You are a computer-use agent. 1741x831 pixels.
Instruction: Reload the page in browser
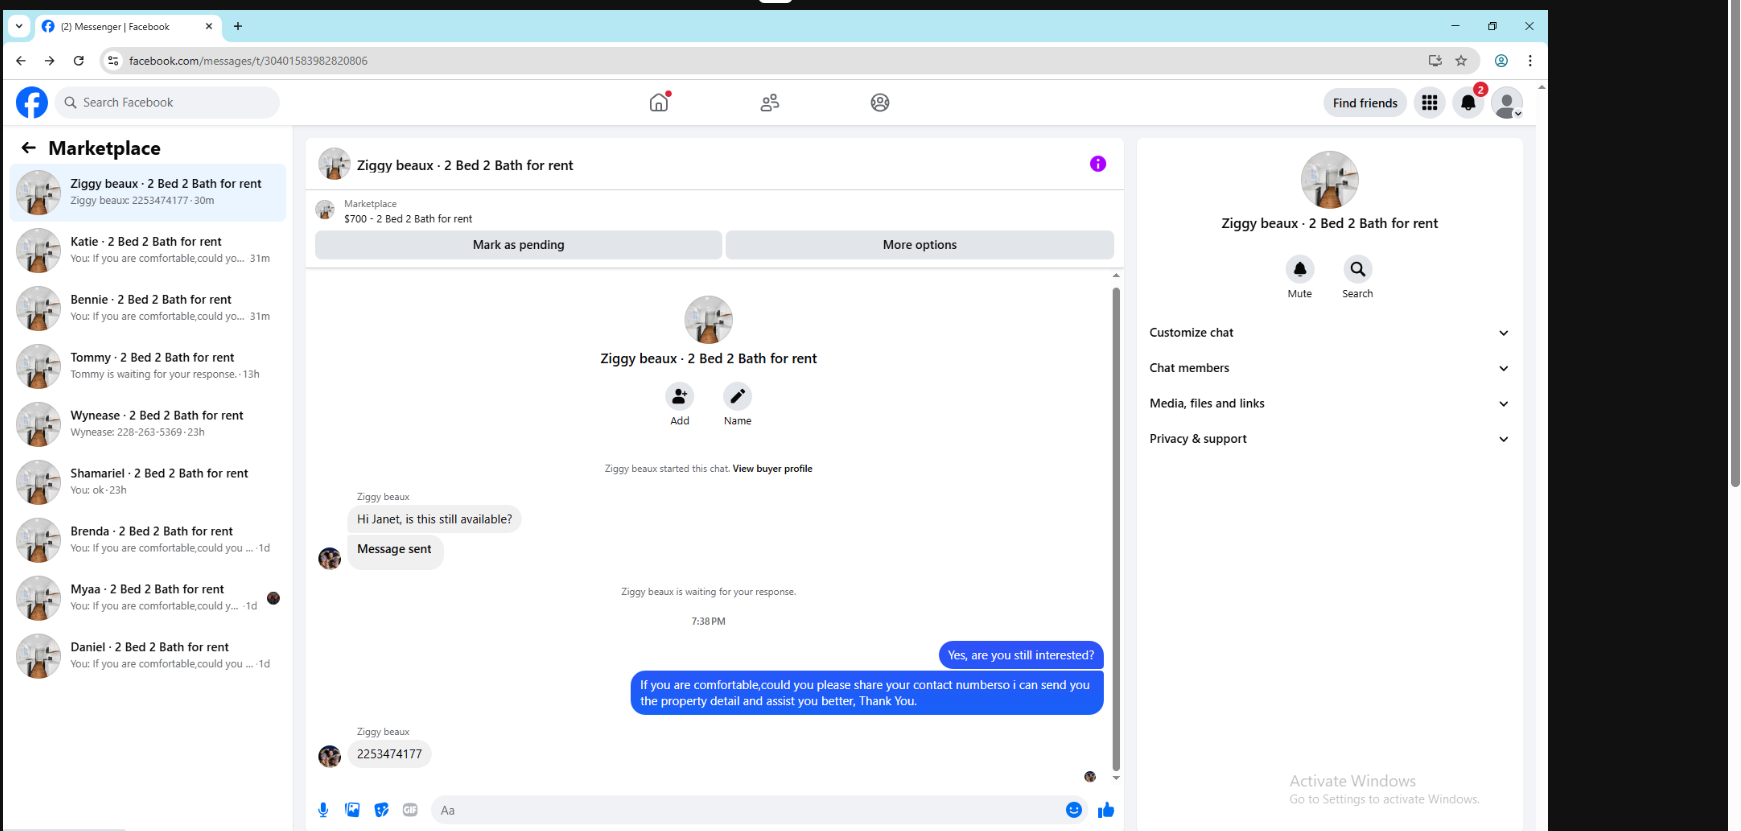coord(79,61)
